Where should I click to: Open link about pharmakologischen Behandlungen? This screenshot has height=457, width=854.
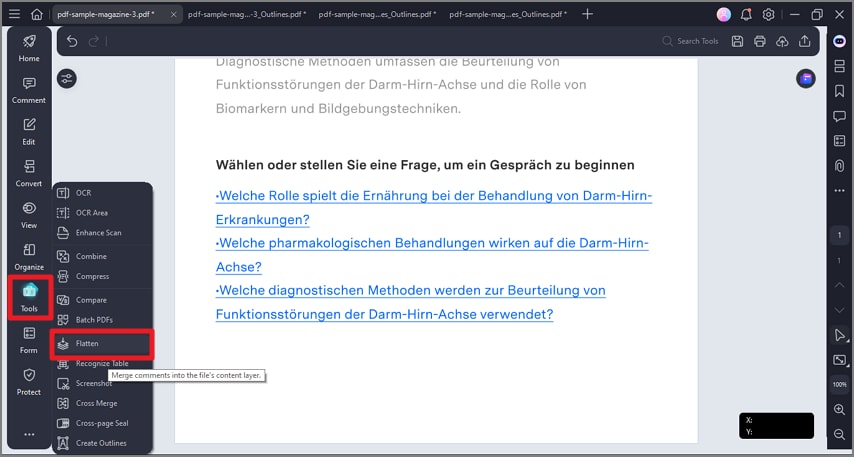(x=432, y=255)
